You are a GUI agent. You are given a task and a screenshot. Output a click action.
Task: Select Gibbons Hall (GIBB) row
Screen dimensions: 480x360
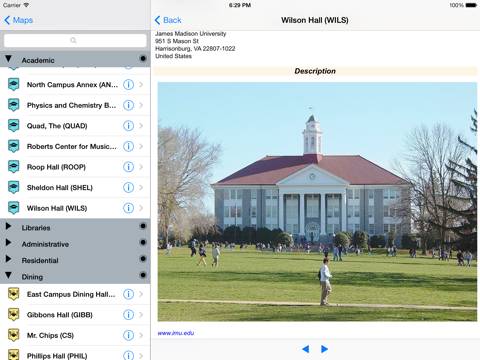pos(75,315)
